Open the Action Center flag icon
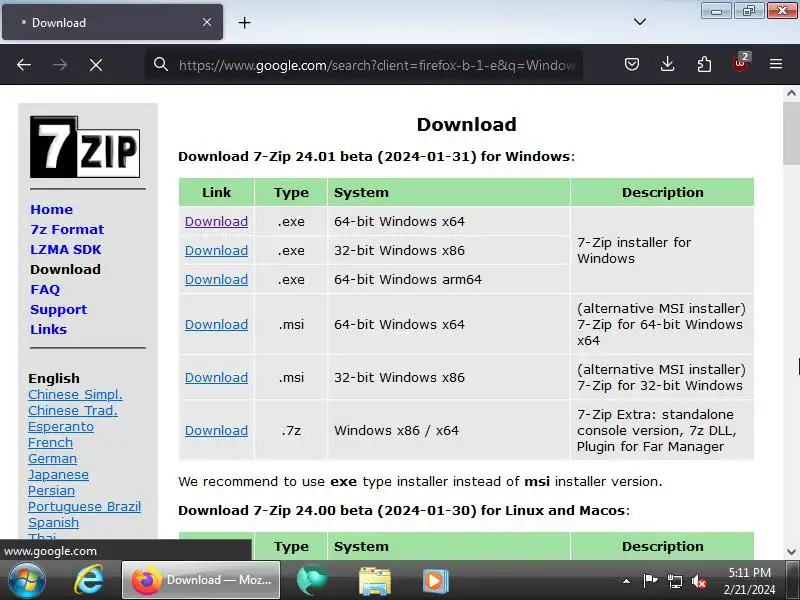Screen dimensions: 800x600 tap(650, 581)
